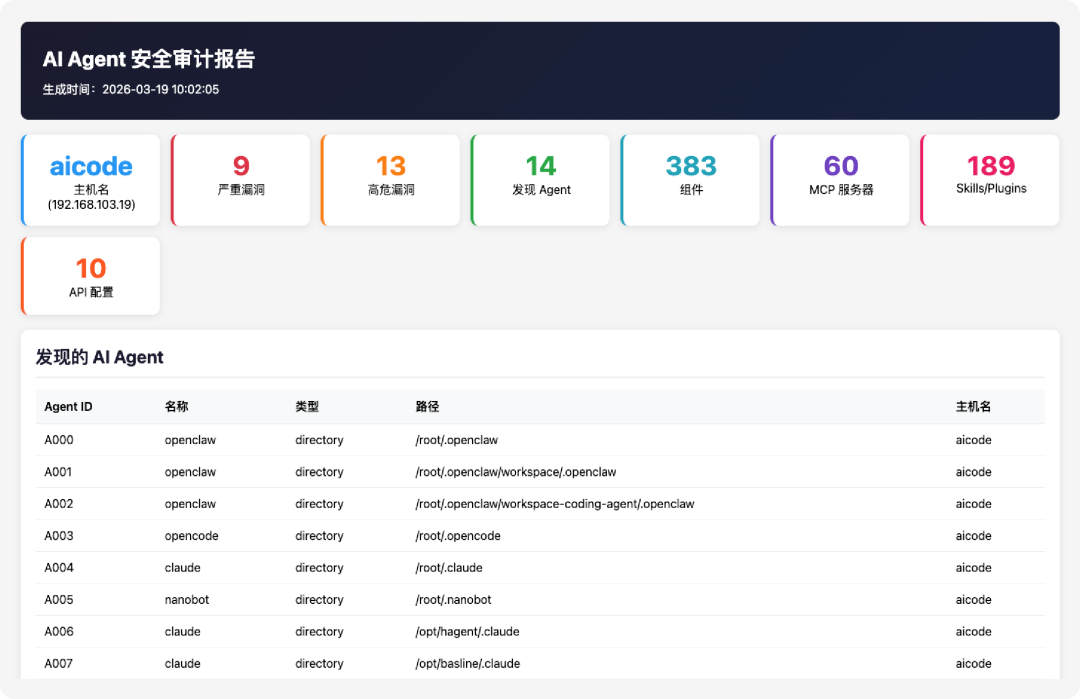This screenshot has height=699, width=1080.
Task: Select Agent ID cell 'A007'
Action: (x=59, y=664)
